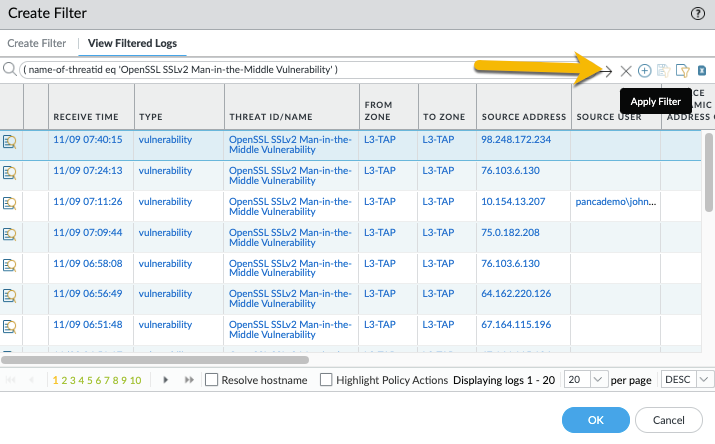
Task: Enable the Resolve hostname checkbox
Action: tap(211, 380)
